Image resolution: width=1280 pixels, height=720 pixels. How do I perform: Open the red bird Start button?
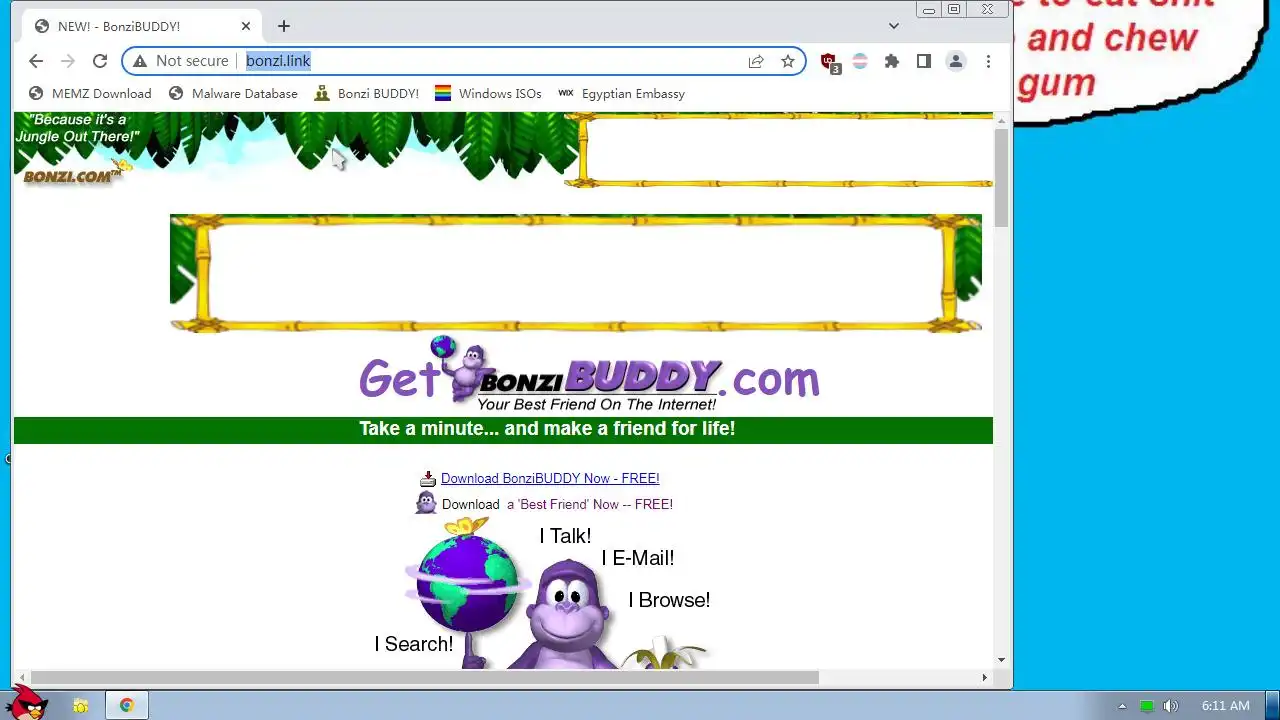pyautogui.click(x=28, y=702)
